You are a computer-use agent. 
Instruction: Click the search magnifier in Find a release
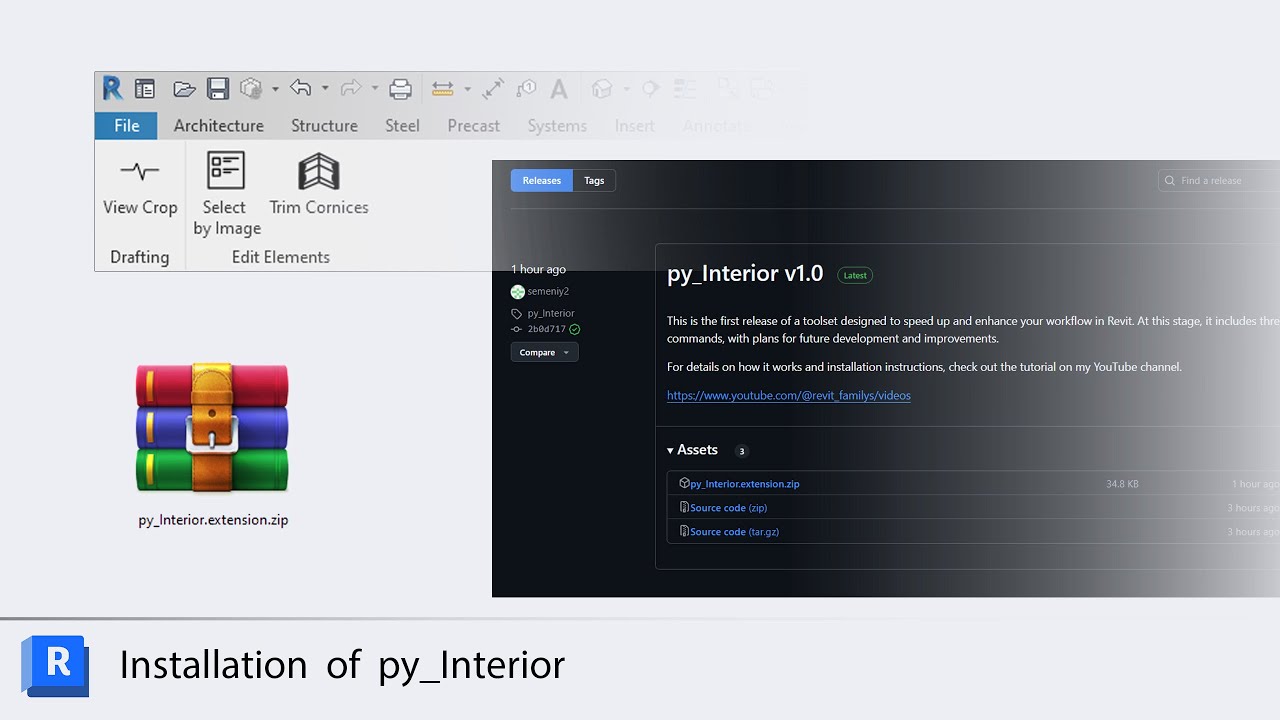[x=1170, y=180]
